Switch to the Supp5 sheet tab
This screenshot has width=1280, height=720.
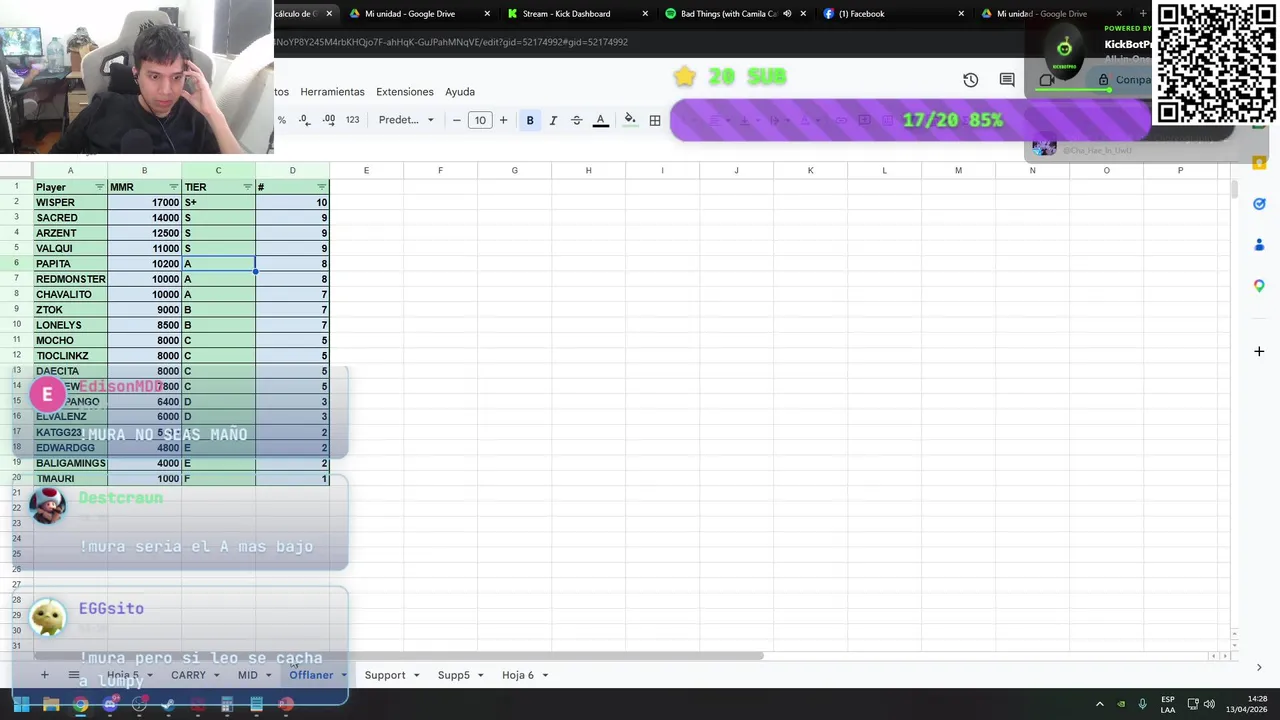(453, 675)
